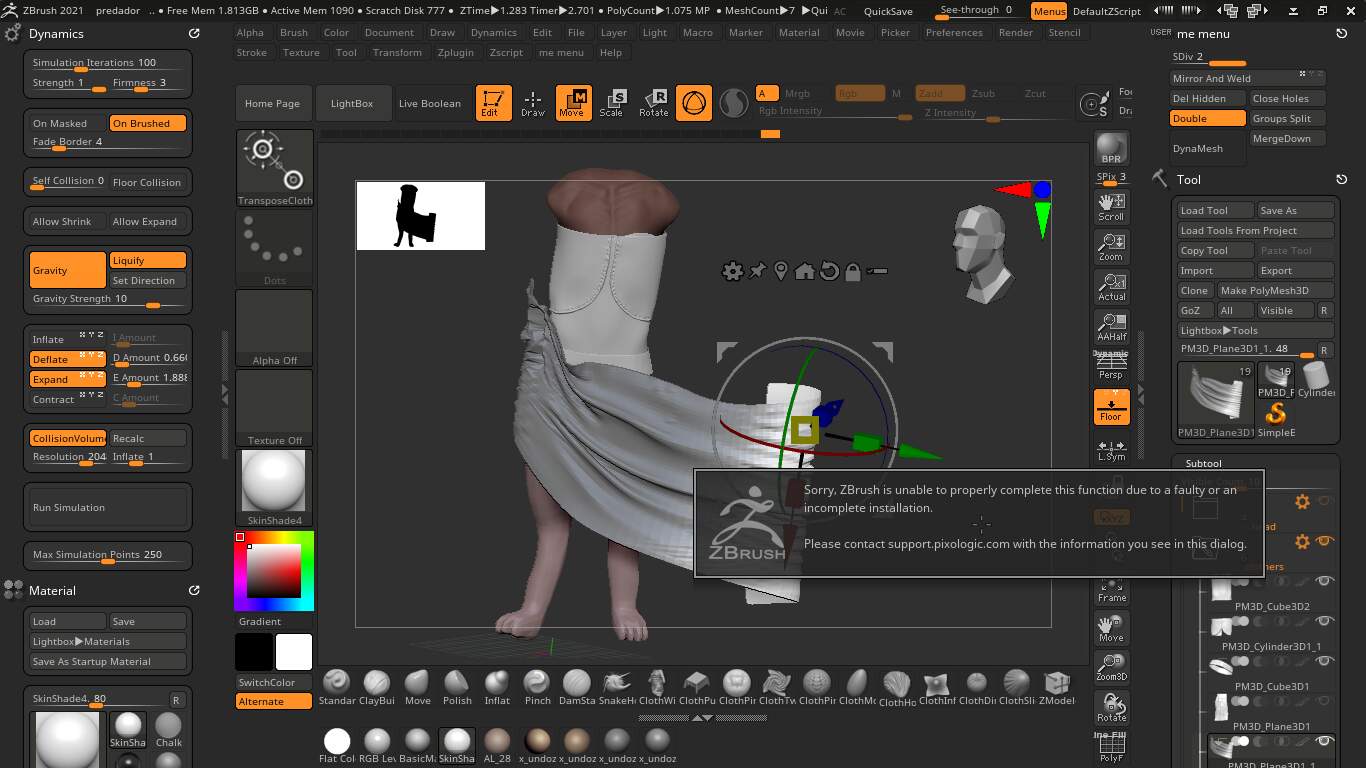Collapse the Tool palette header
The height and width of the screenshot is (768, 1366).
point(1189,179)
